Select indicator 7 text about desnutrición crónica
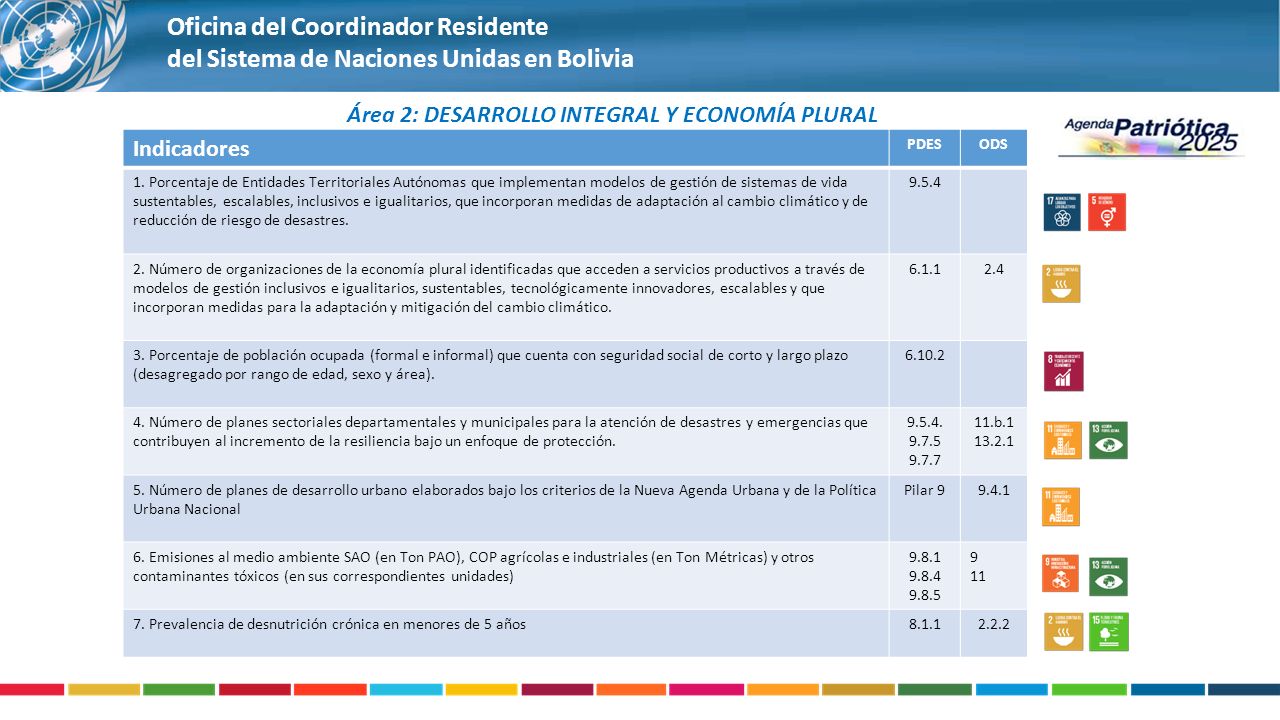 pos(329,624)
